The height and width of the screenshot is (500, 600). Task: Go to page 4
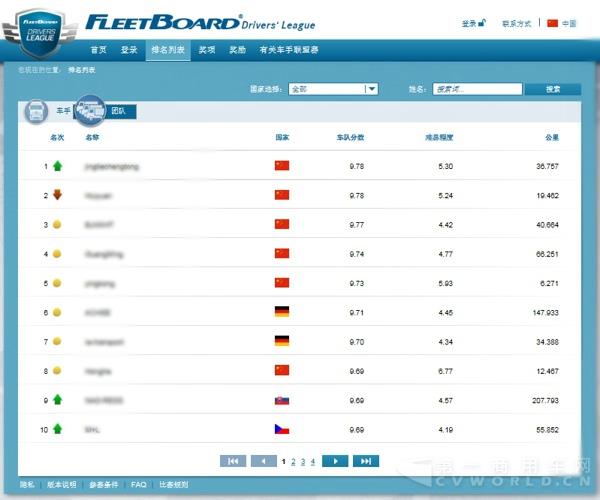point(313,462)
